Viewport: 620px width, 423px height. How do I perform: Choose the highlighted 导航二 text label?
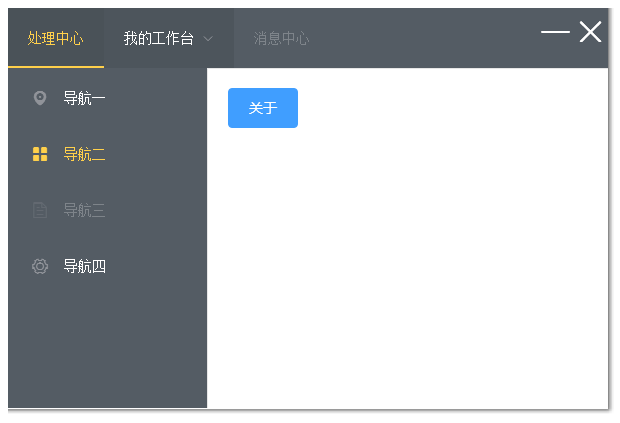[84, 154]
